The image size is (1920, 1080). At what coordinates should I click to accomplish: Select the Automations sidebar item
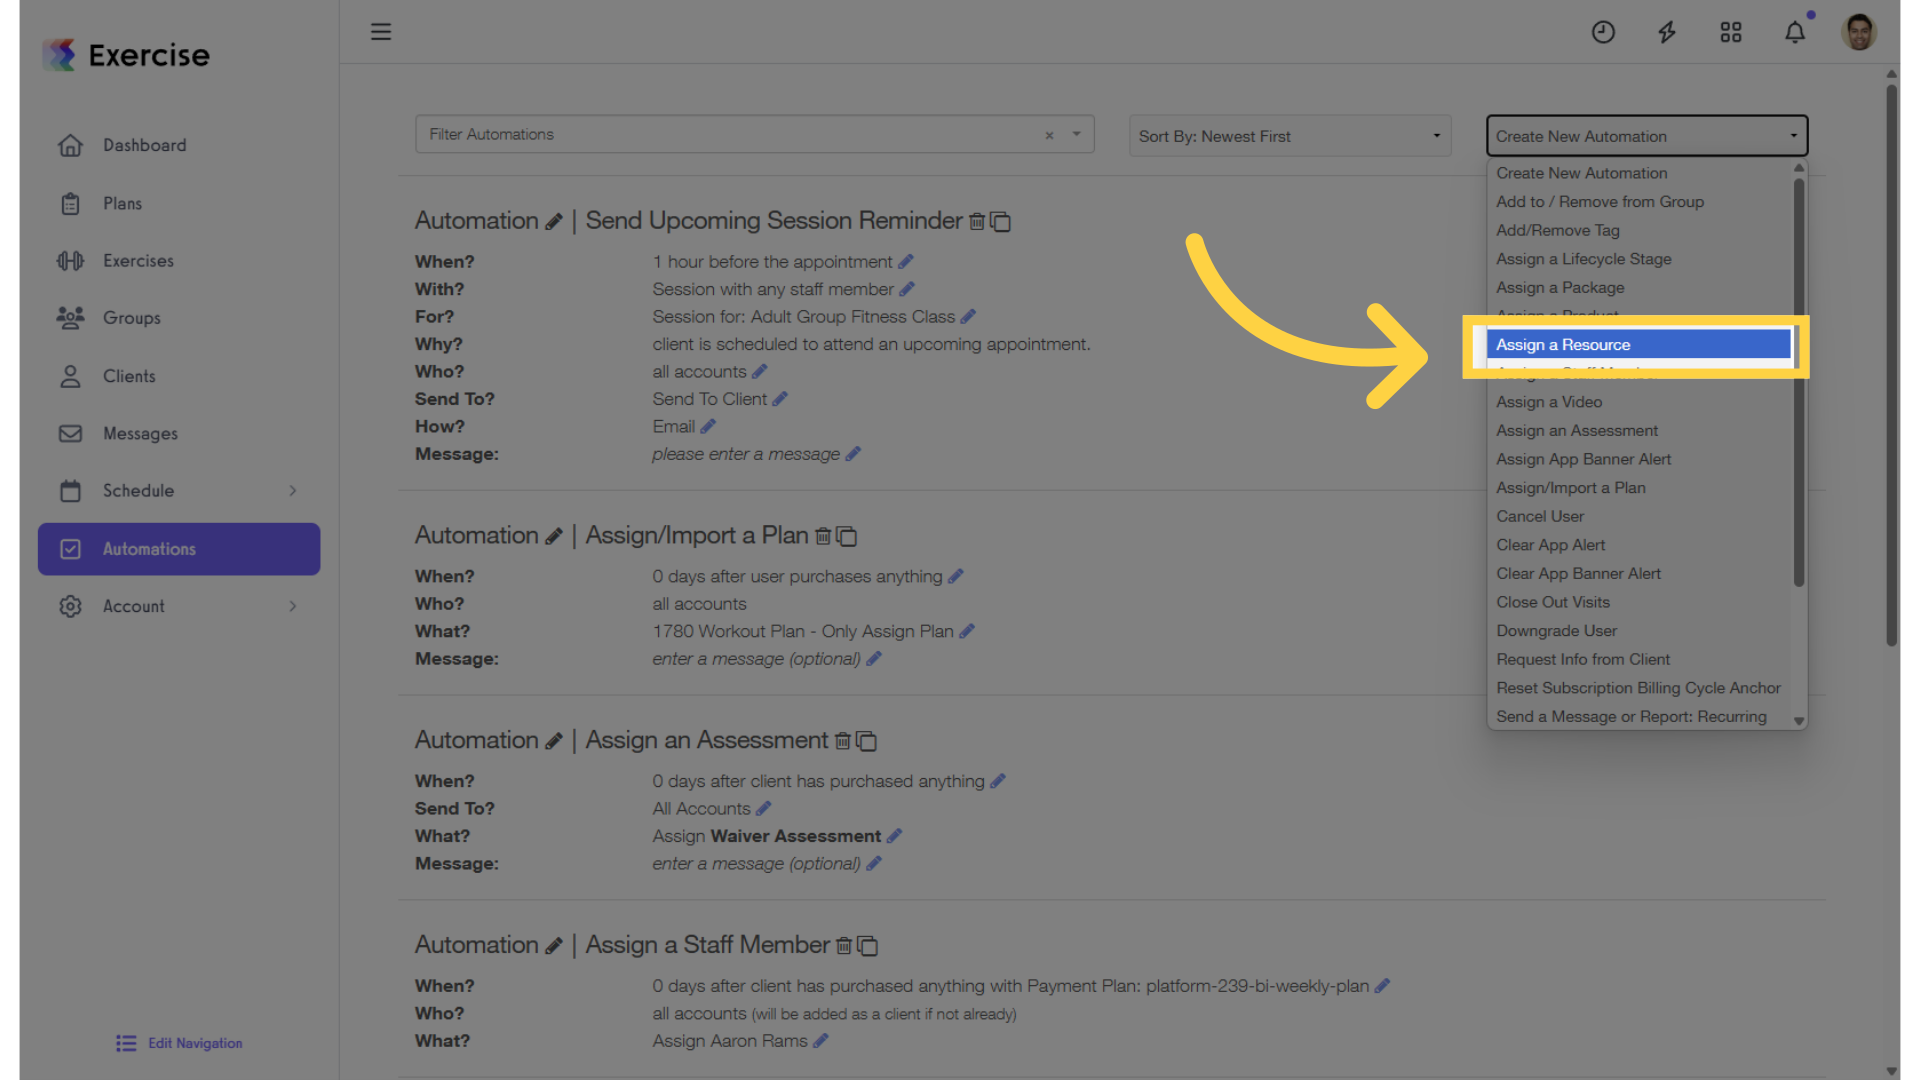click(x=148, y=548)
